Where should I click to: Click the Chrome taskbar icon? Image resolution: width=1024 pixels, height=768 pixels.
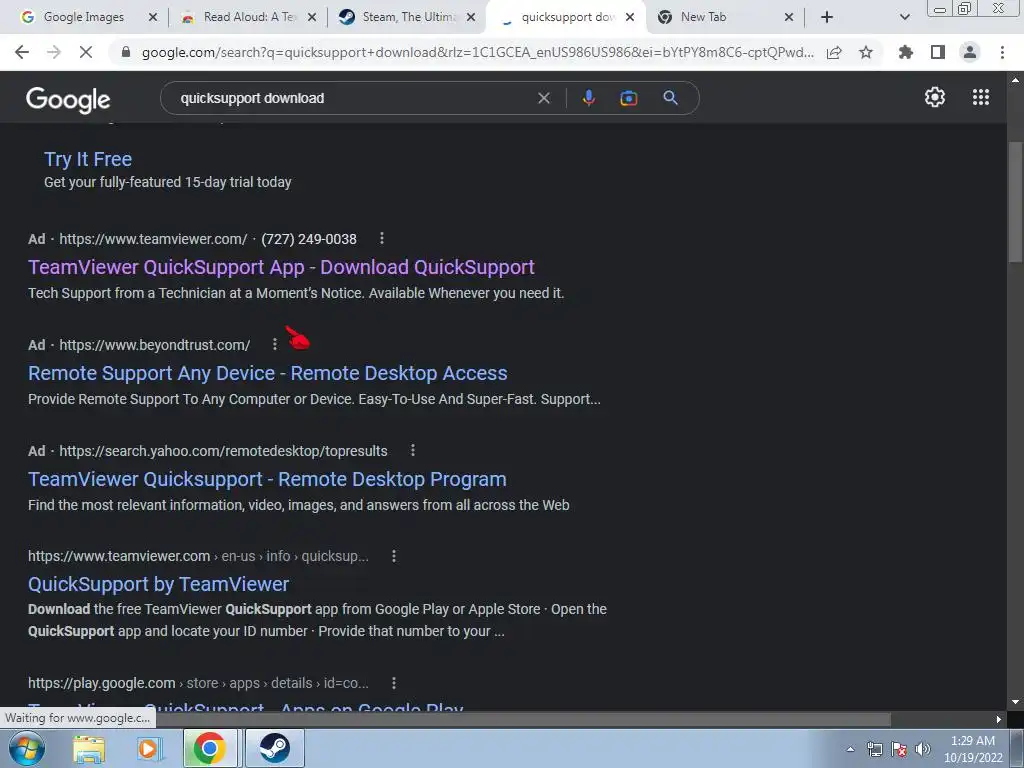[210, 748]
